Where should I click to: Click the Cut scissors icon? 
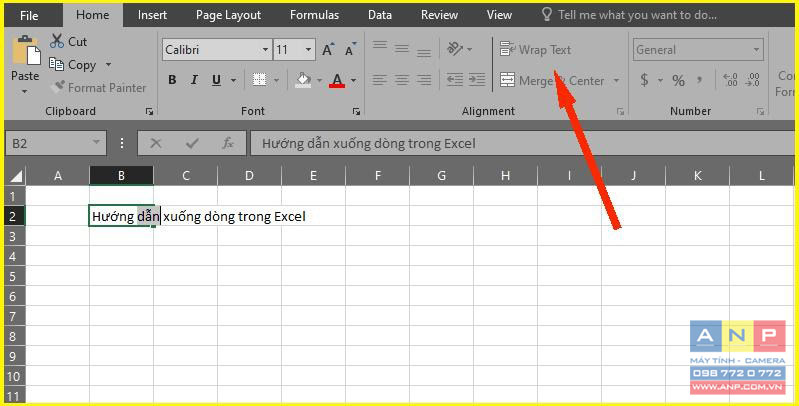[57, 41]
